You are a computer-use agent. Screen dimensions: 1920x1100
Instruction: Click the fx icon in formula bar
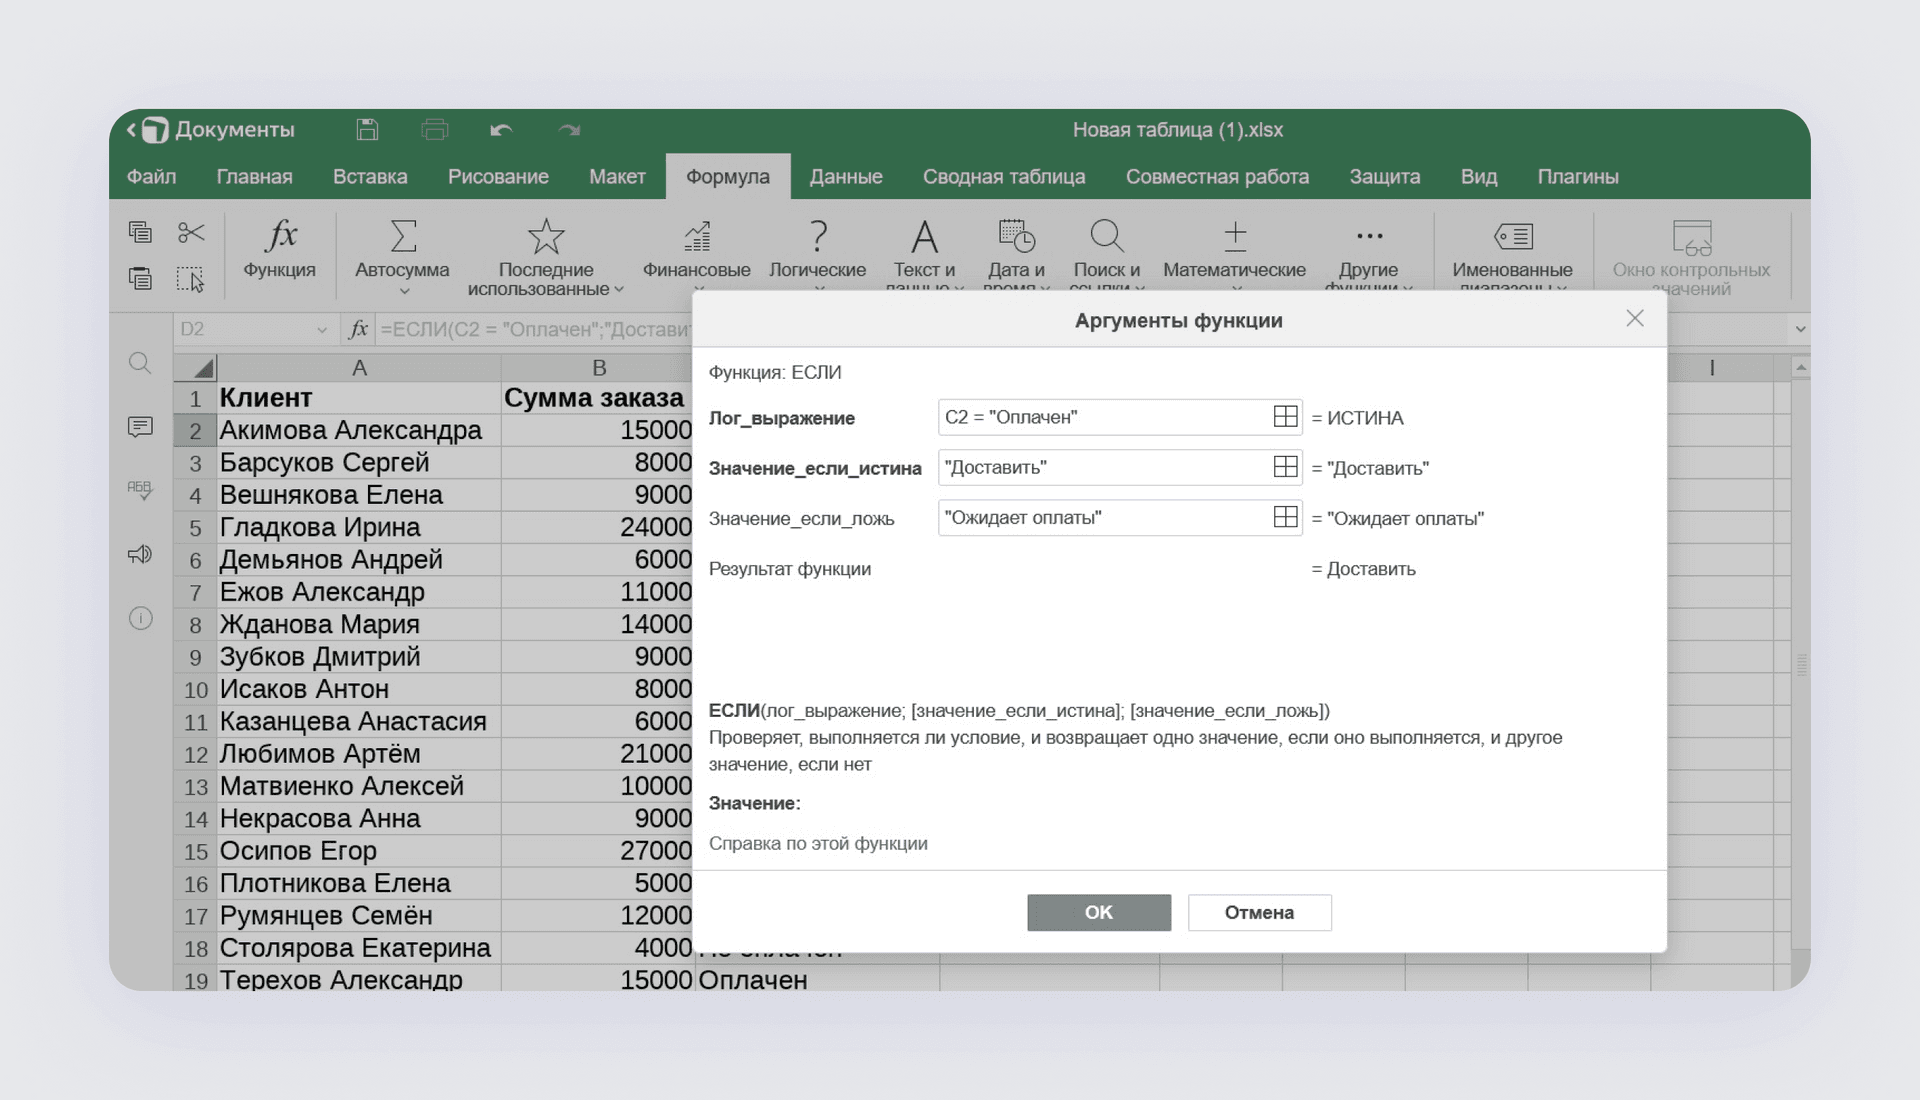pyautogui.click(x=358, y=329)
